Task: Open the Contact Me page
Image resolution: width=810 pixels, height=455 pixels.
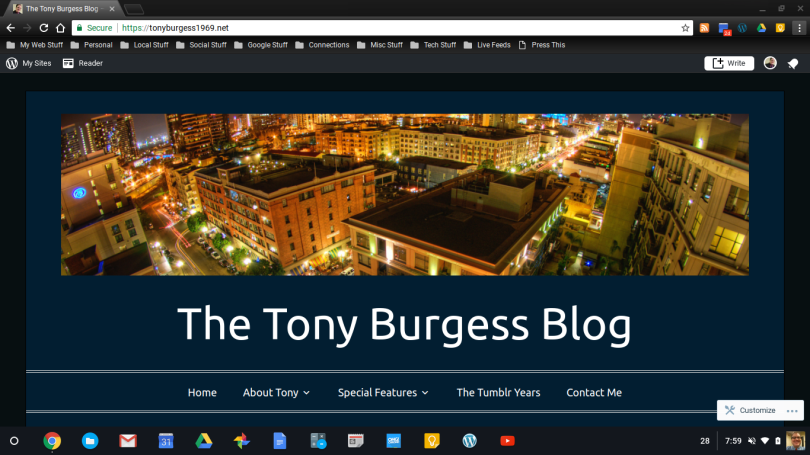Action: pyautogui.click(x=594, y=393)
